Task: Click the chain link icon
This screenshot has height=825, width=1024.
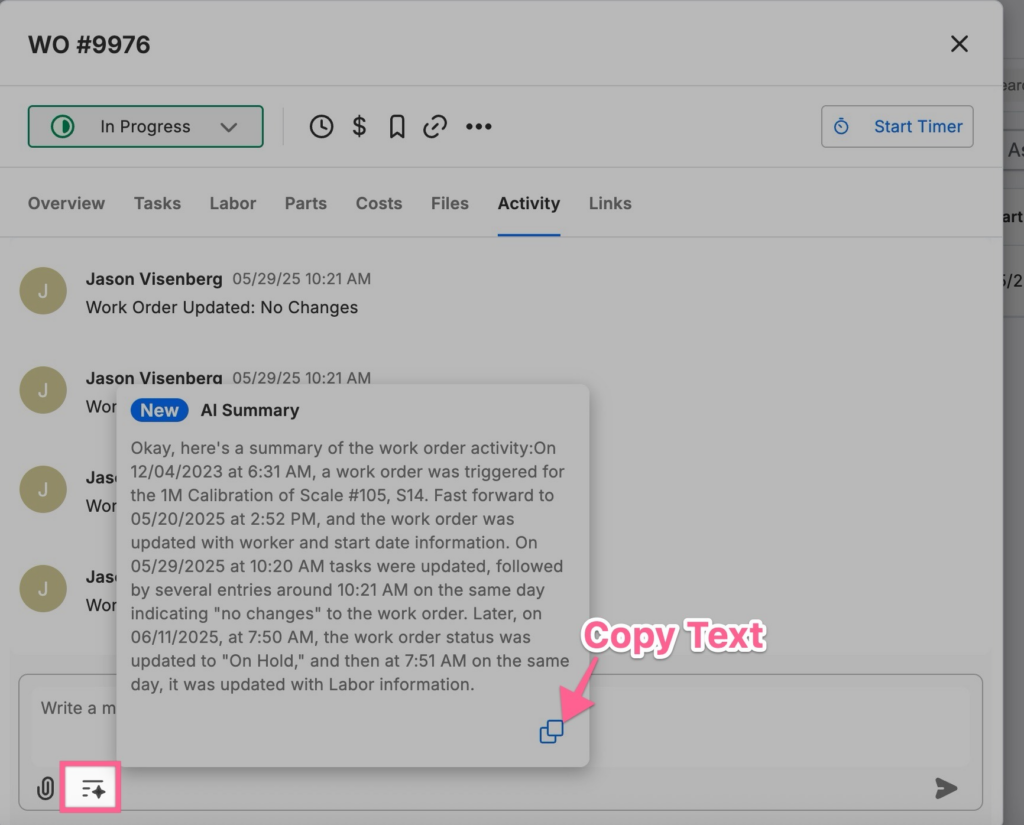Action: [x=434, y=127]
